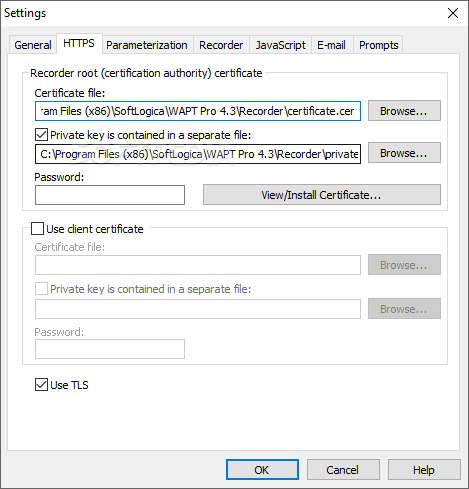Open the Parameterization tab
The width and height of the screenshot is (469, 489).
point(147,45)
